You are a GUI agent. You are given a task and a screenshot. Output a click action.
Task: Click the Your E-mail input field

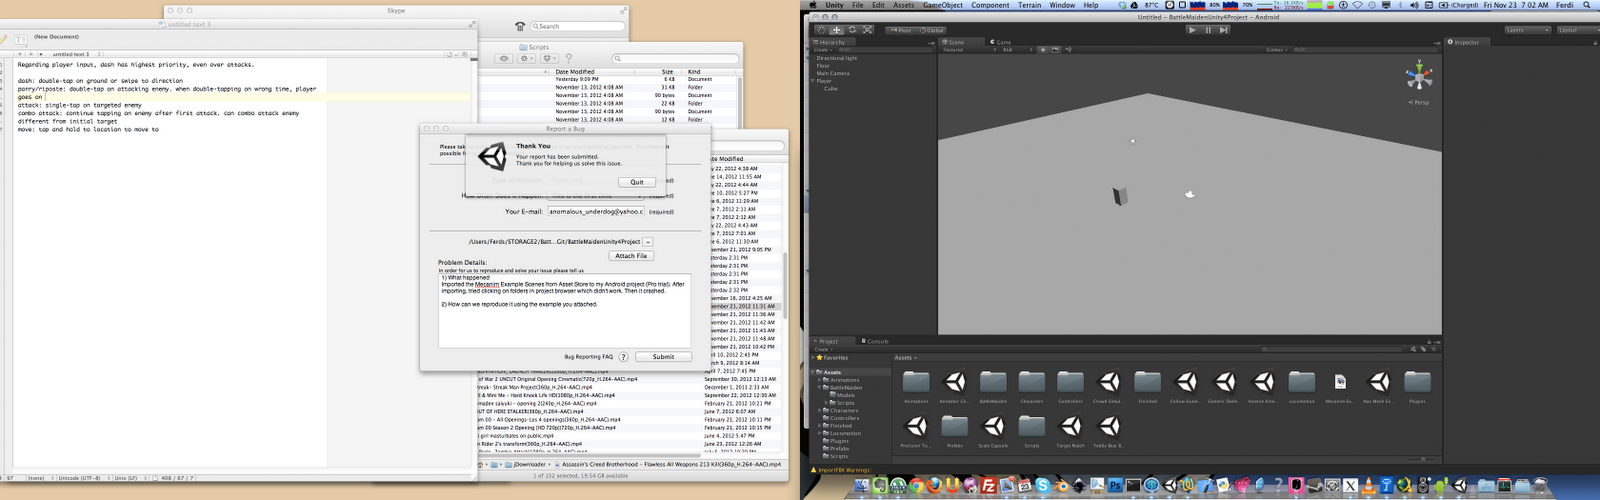[596, 211]
